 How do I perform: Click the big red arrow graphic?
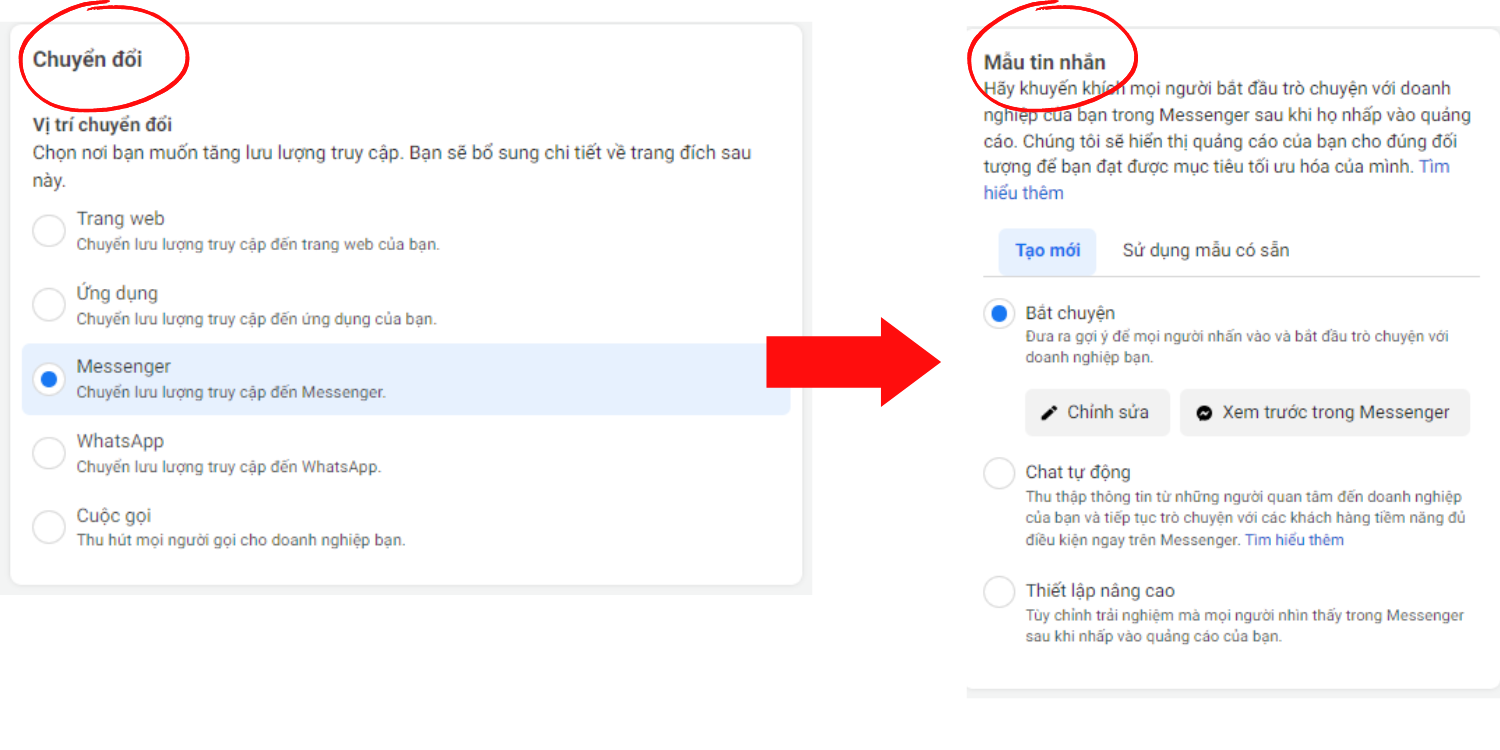click(x=854, y=362)
